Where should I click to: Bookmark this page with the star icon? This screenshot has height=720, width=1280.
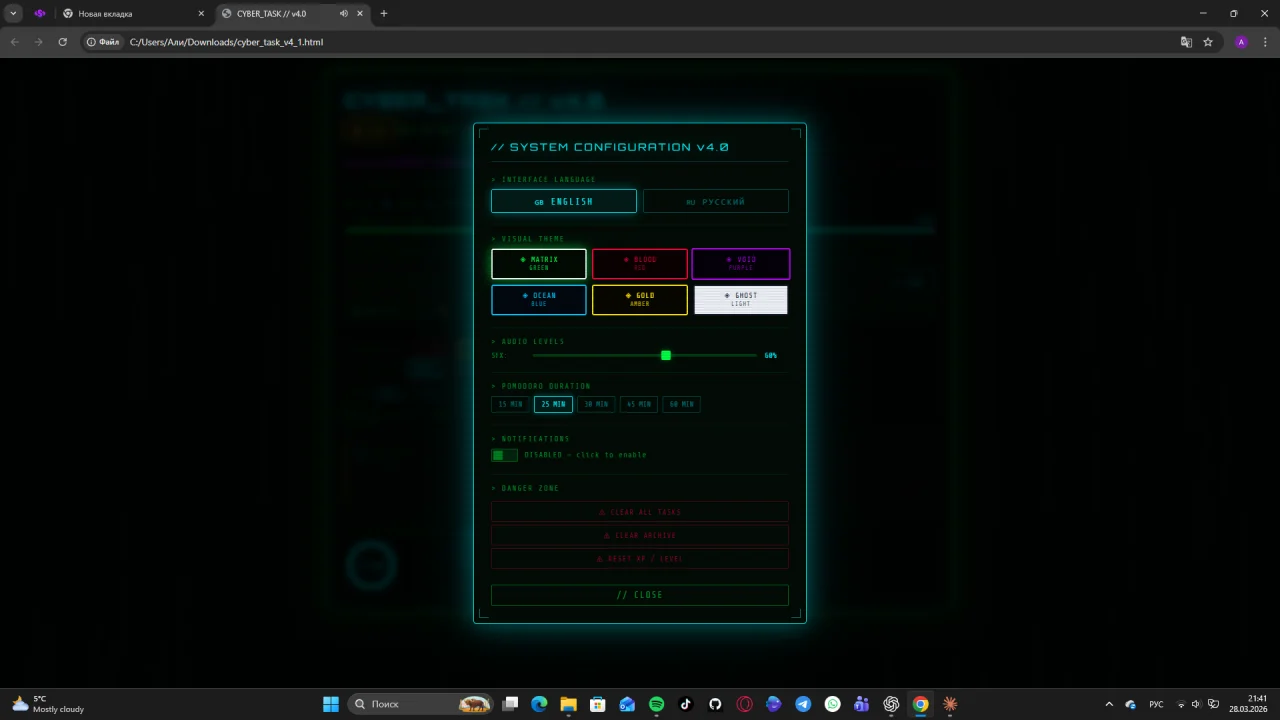(x=1208, y=42)
